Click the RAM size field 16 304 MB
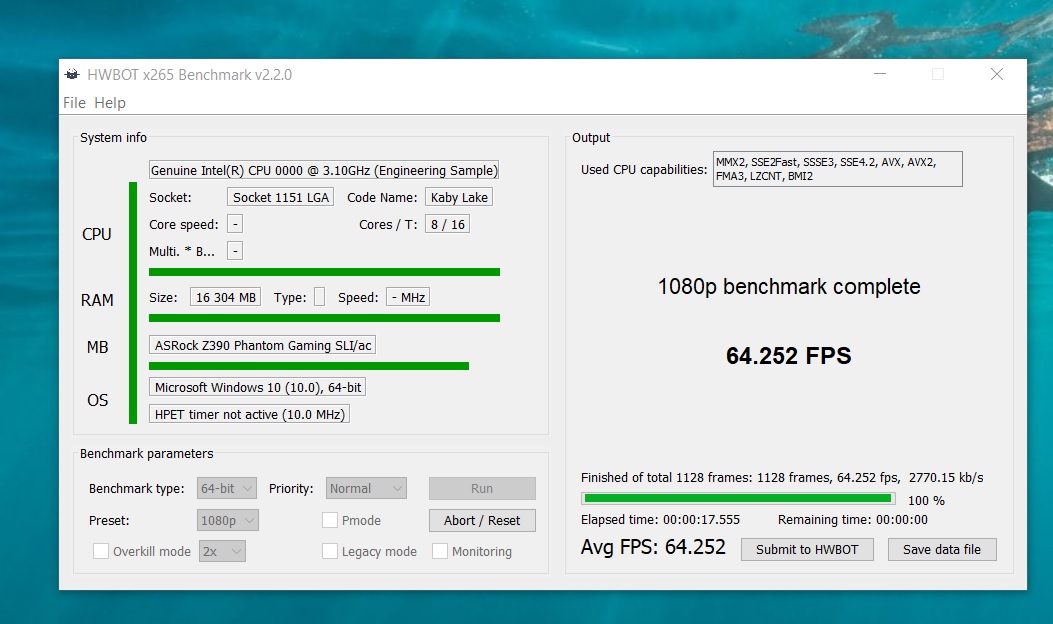 [x=226, y=298]
